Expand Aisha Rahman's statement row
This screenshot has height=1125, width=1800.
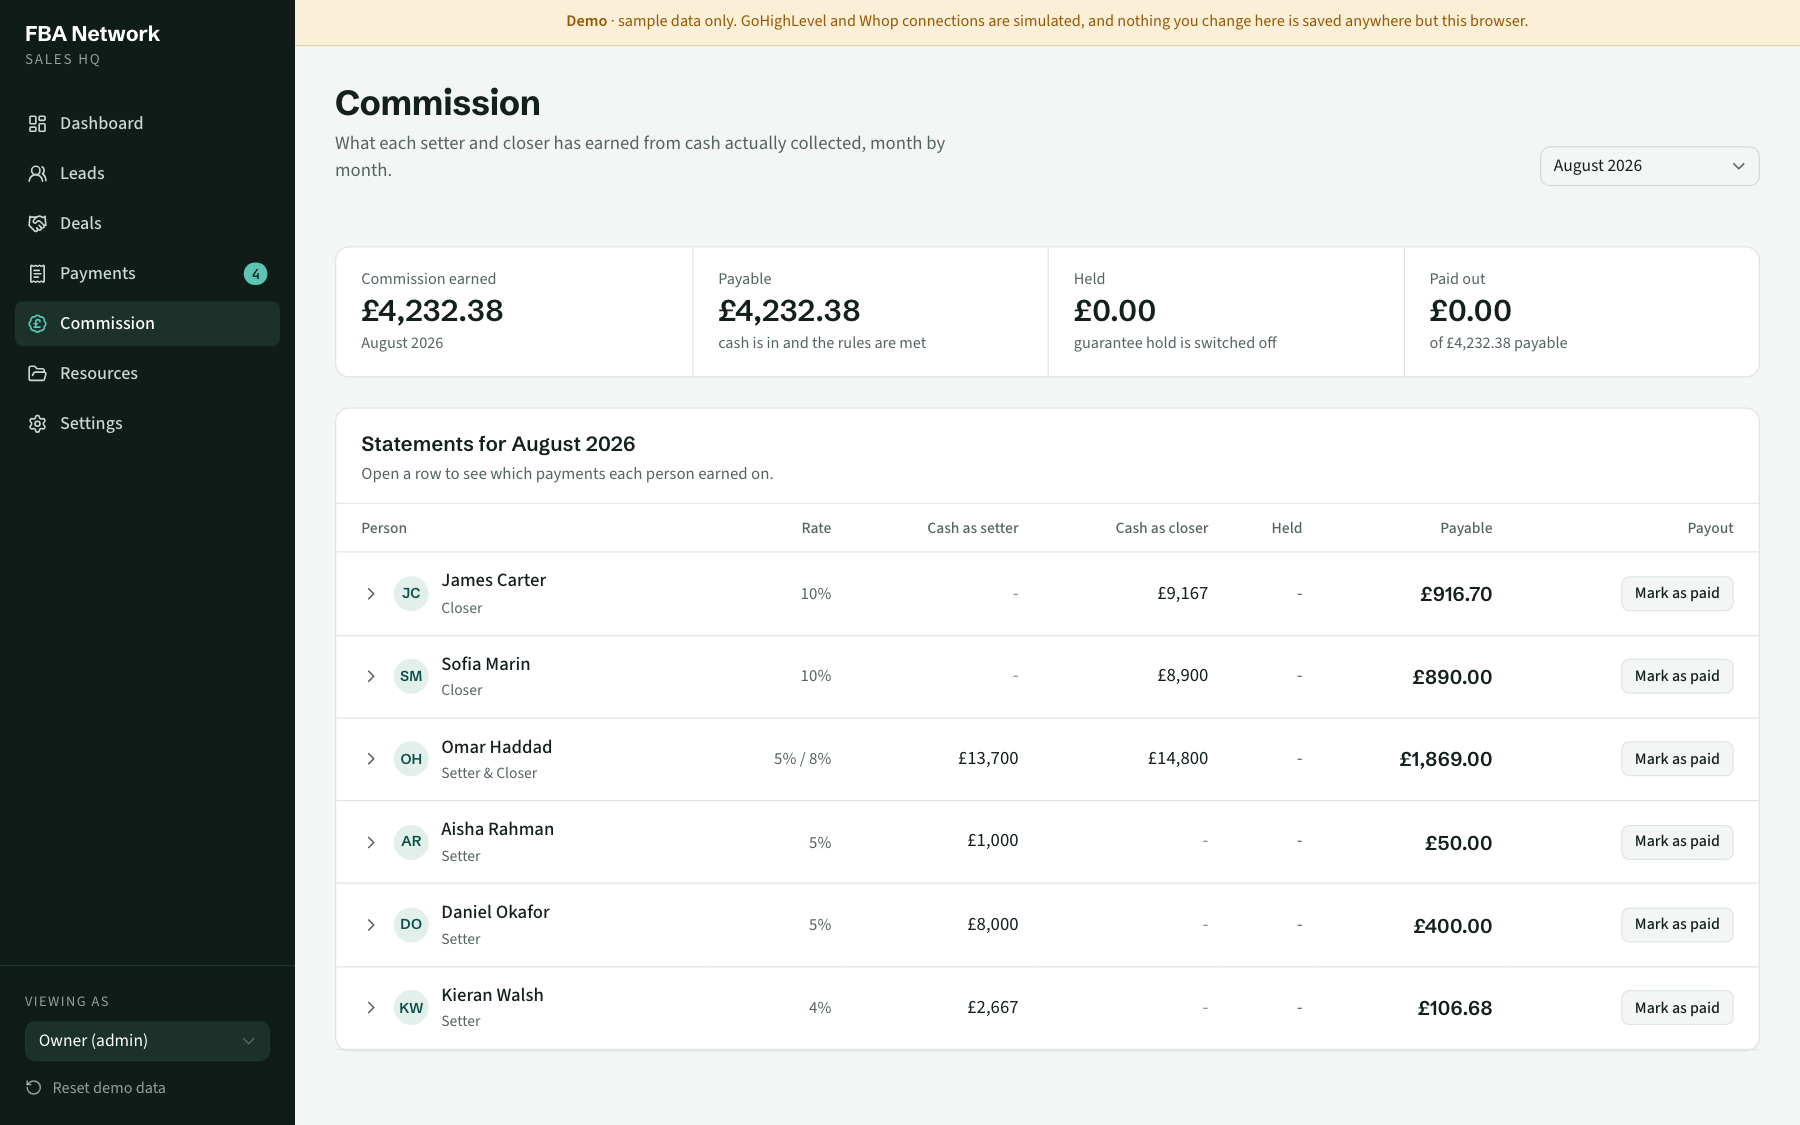[x=371, y=842]
